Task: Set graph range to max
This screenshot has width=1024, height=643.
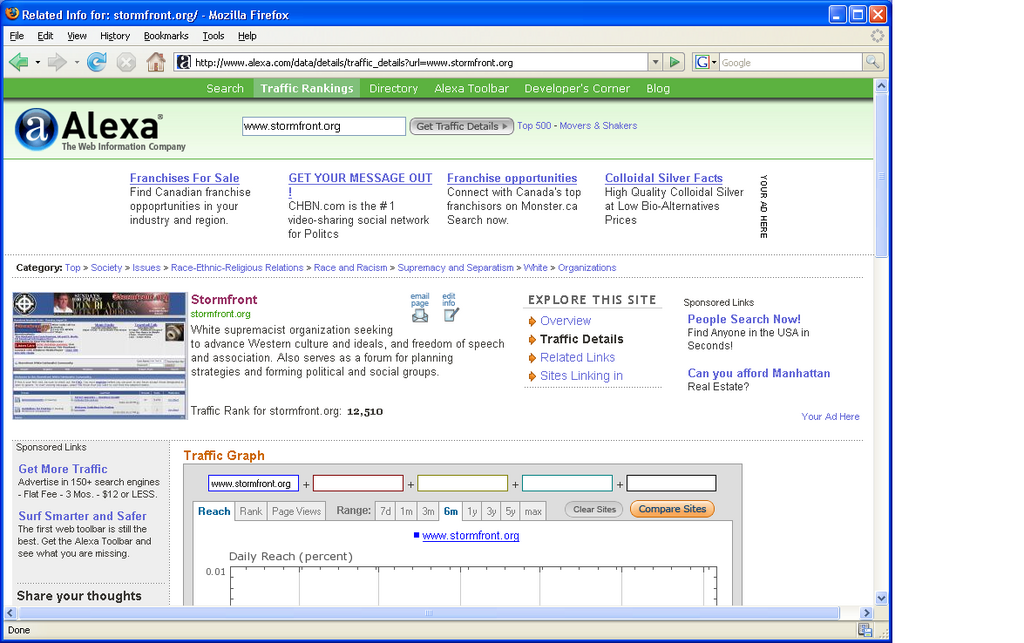Action: click(x=533, y=511)
